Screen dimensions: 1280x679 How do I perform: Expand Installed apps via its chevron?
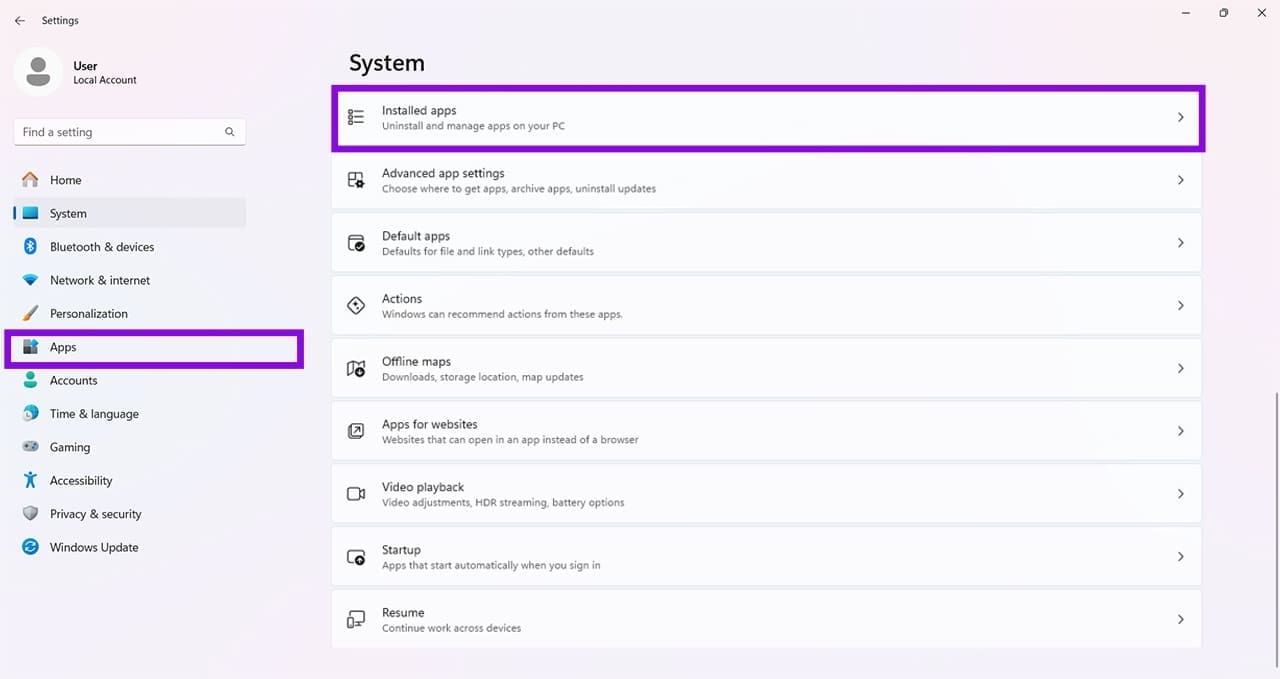tap(1181, 117)
